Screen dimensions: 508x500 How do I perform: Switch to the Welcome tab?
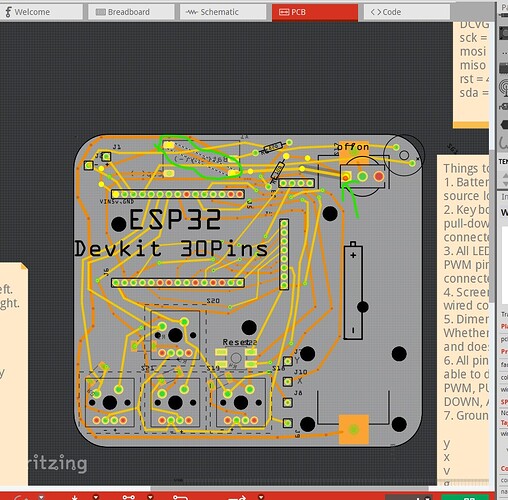tap(41, 12)
